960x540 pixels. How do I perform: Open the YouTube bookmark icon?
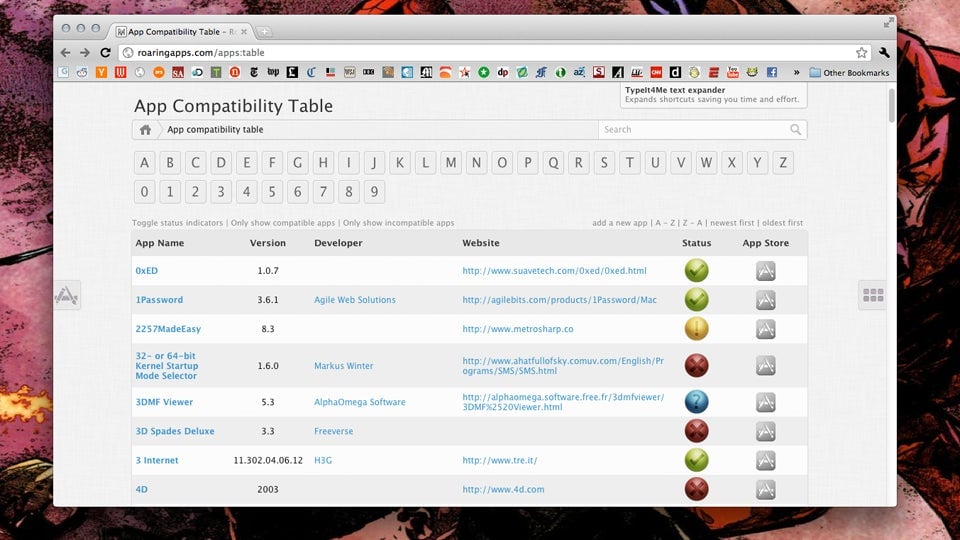coord(733,72)
